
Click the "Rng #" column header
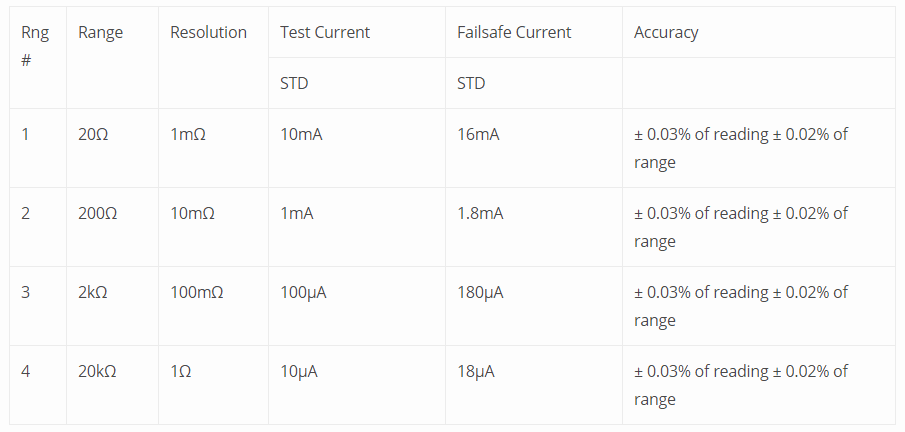click(35, 46)
